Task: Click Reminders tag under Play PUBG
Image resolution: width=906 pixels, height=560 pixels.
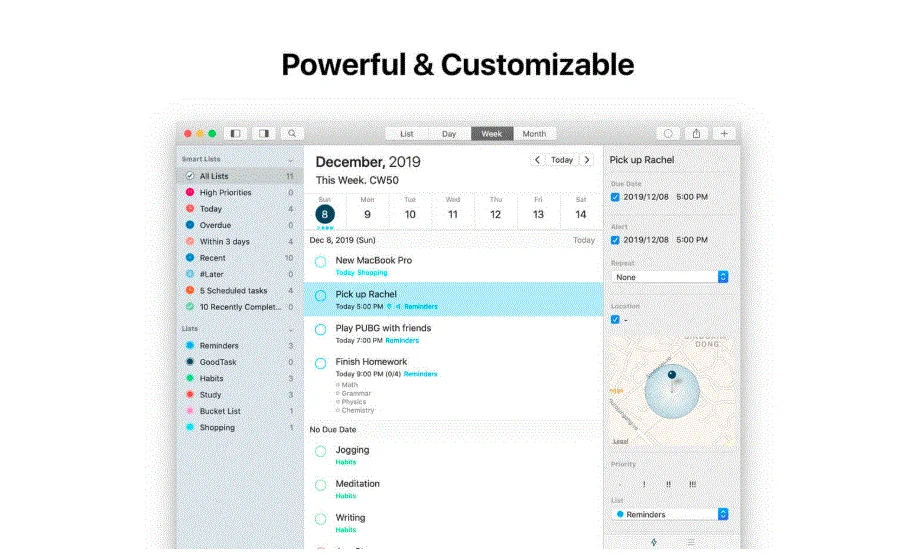Action: click(x=402, y=340)
